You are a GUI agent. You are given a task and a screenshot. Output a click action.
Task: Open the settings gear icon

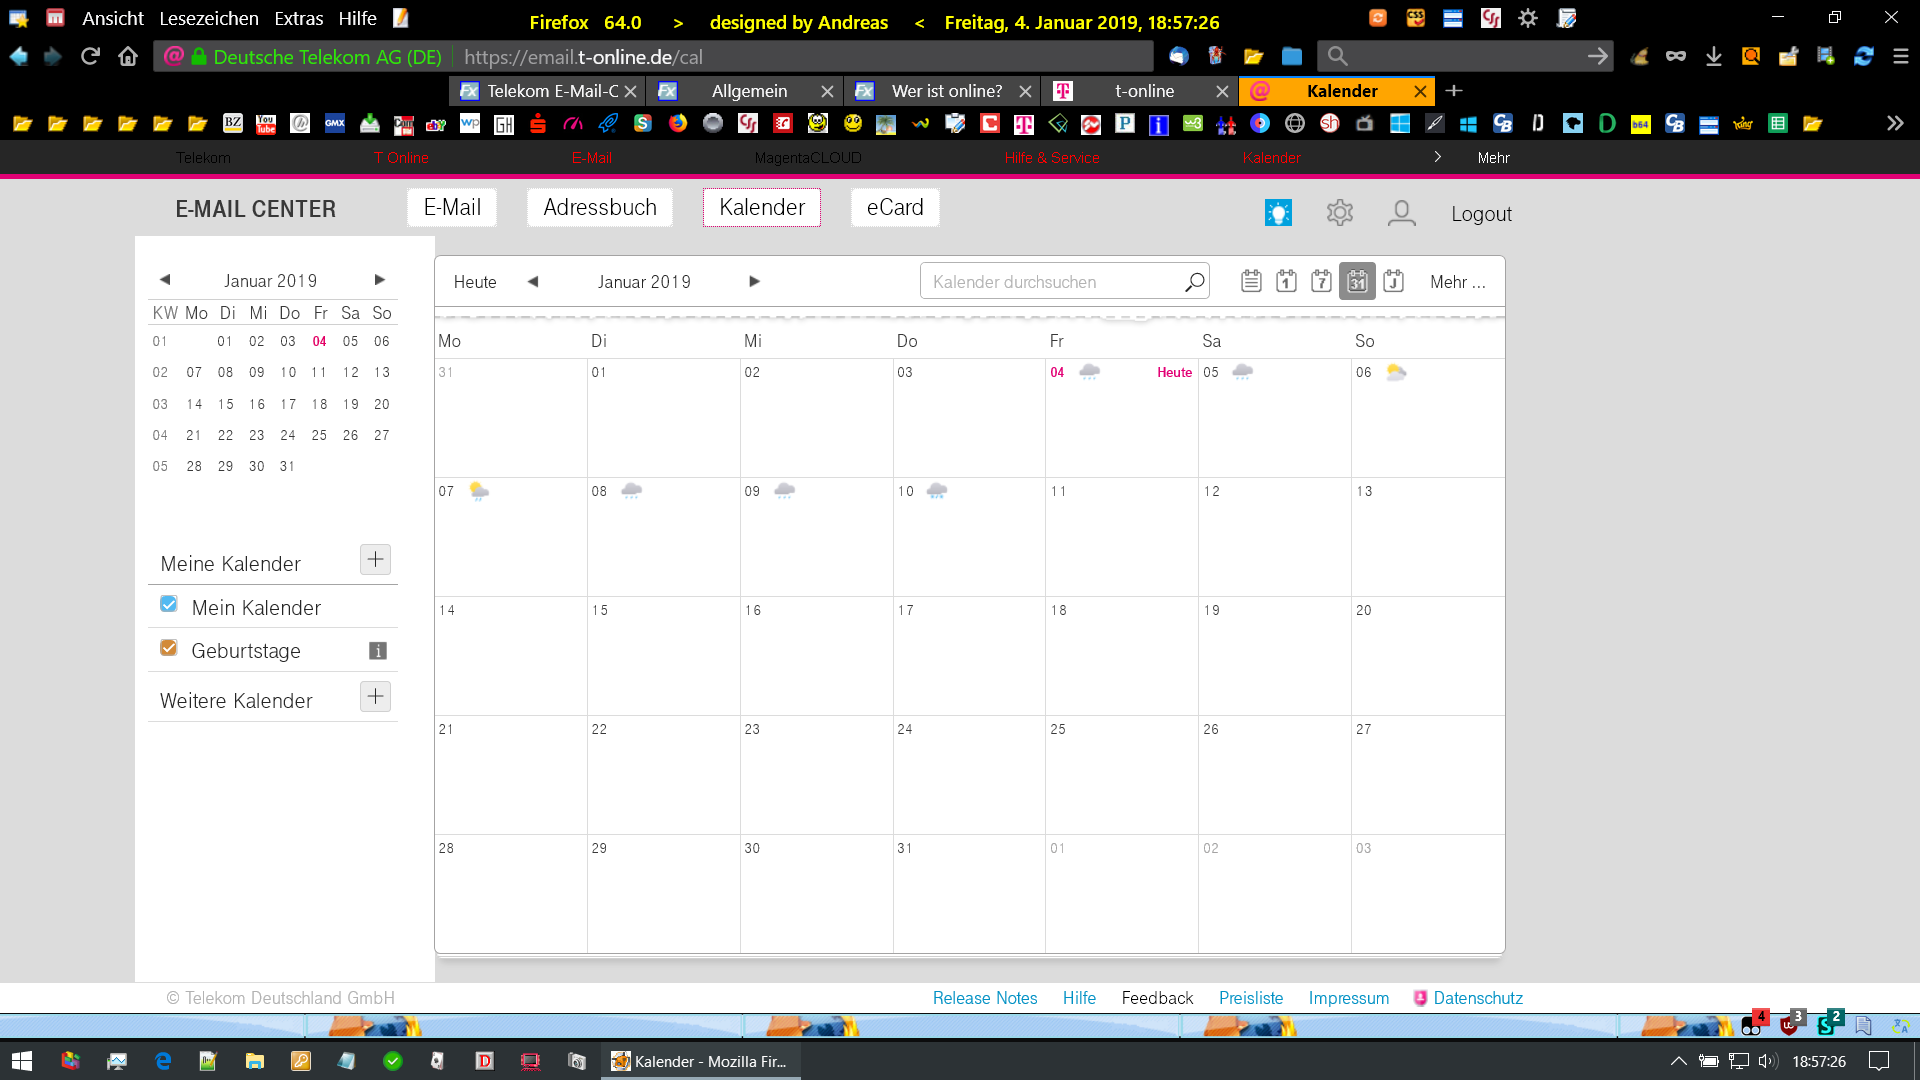(x=1340, y=212)
